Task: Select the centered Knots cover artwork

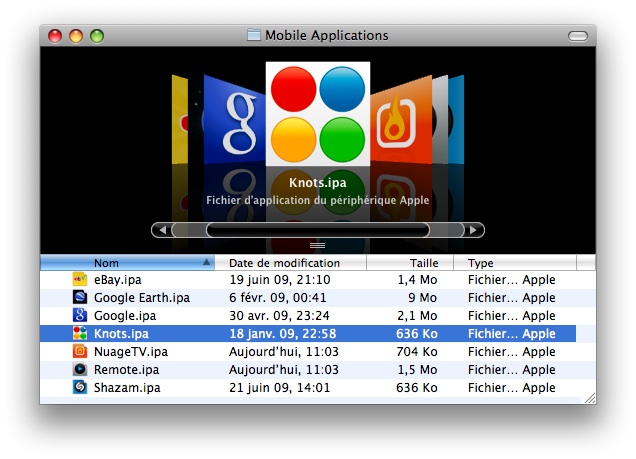Action: point(318,114)
